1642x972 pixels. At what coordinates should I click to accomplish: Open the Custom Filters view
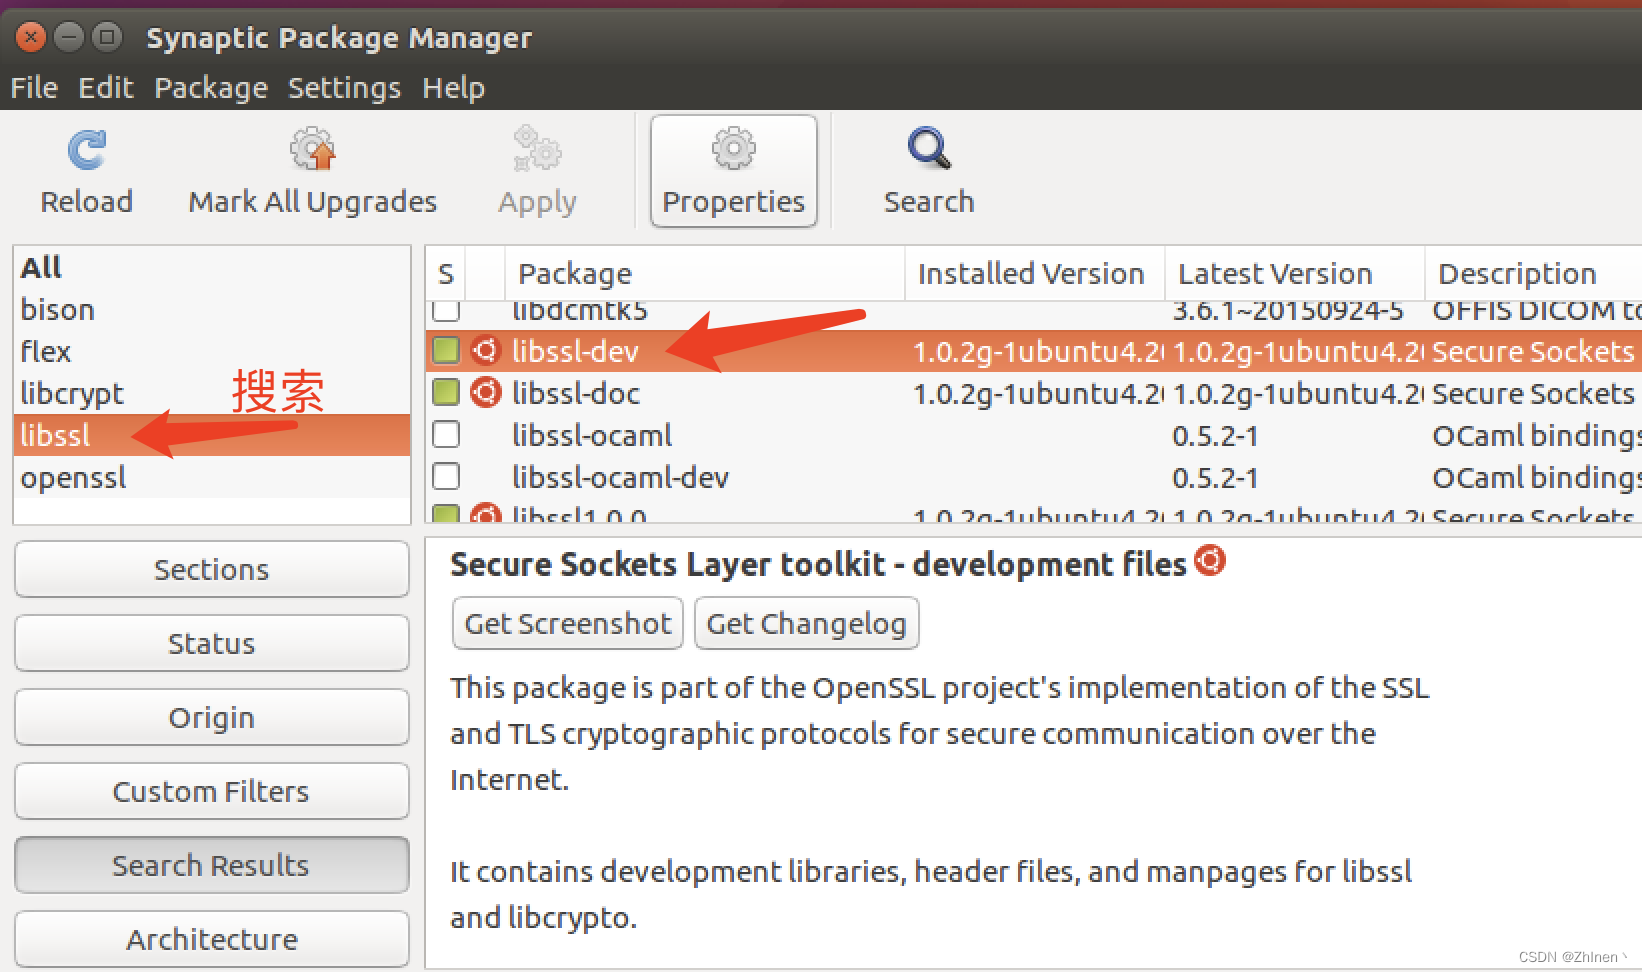click(212, 791)
